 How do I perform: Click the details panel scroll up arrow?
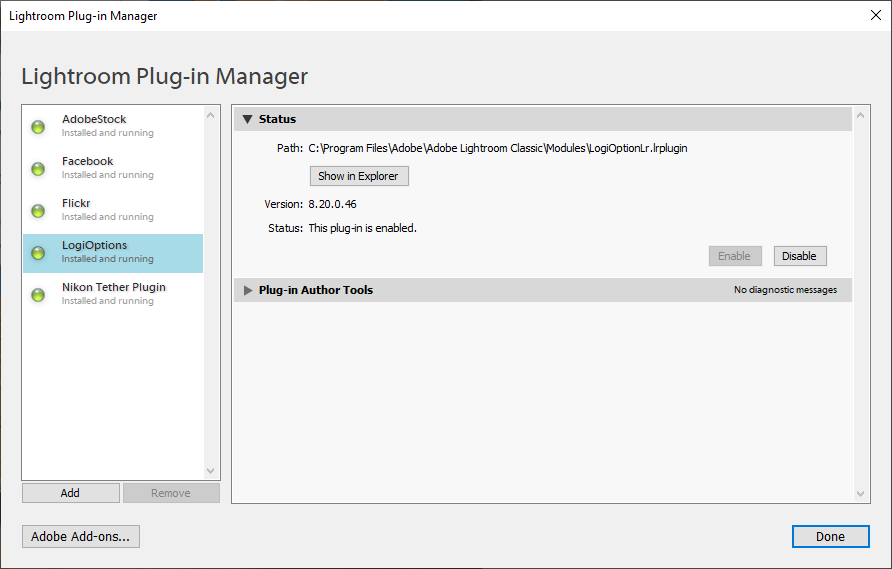860,116
